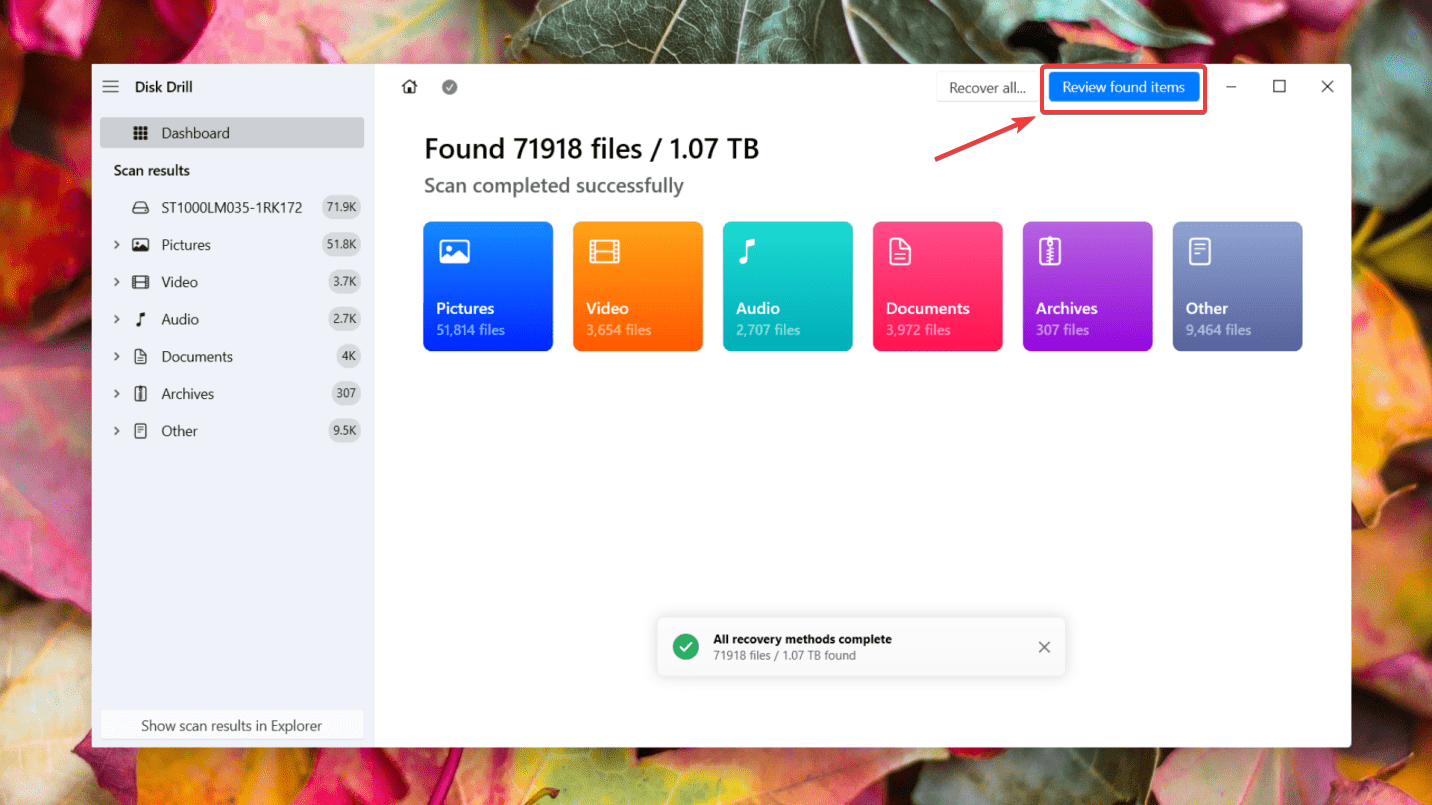
Task: Click the 51.8K badge next to Pictures
Action: click(342, 245)
